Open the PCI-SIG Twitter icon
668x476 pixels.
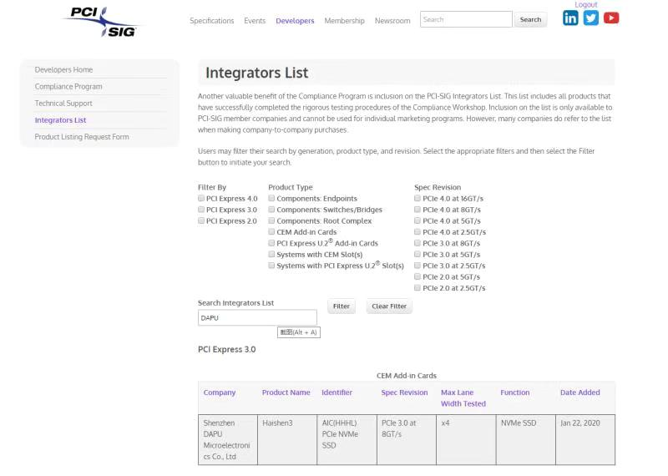(x=590, y=18)
